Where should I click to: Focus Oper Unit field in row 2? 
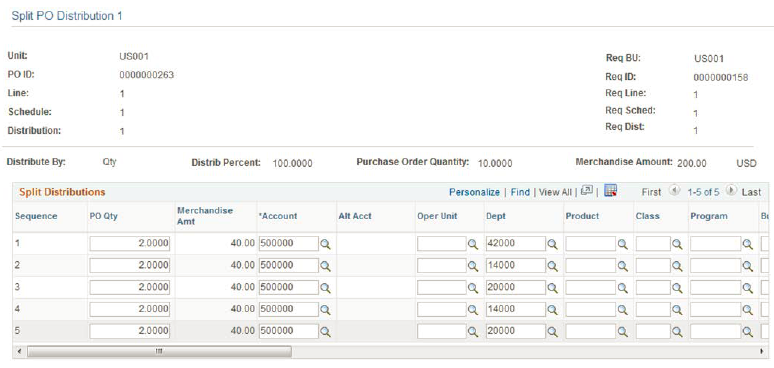442,265
